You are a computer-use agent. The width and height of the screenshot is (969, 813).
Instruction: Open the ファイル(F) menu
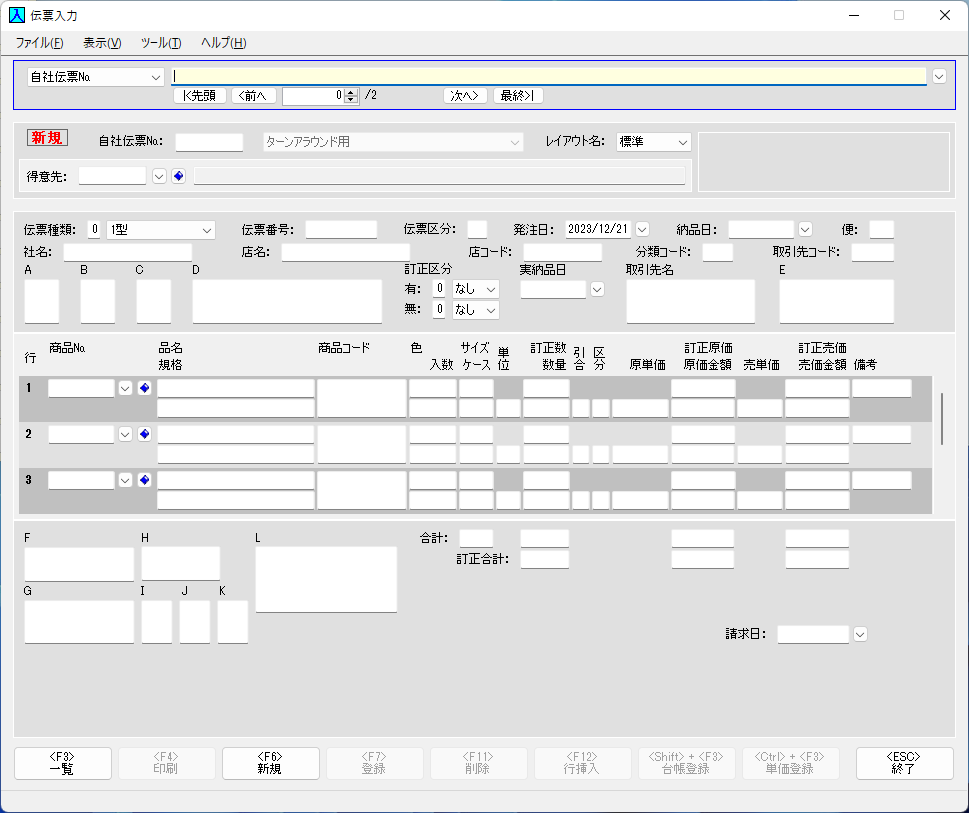(40, 43)
